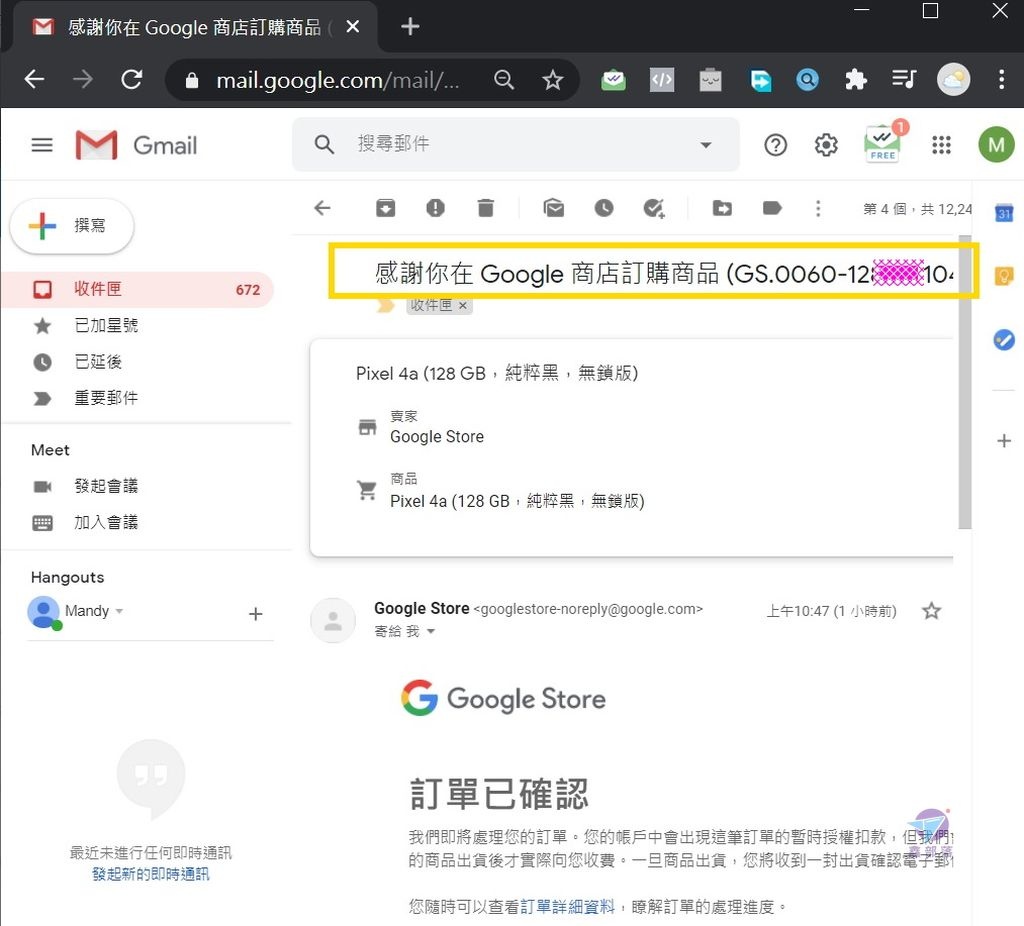
Task: Open the 收件匣 inbox folder
Action: (138, 289)
